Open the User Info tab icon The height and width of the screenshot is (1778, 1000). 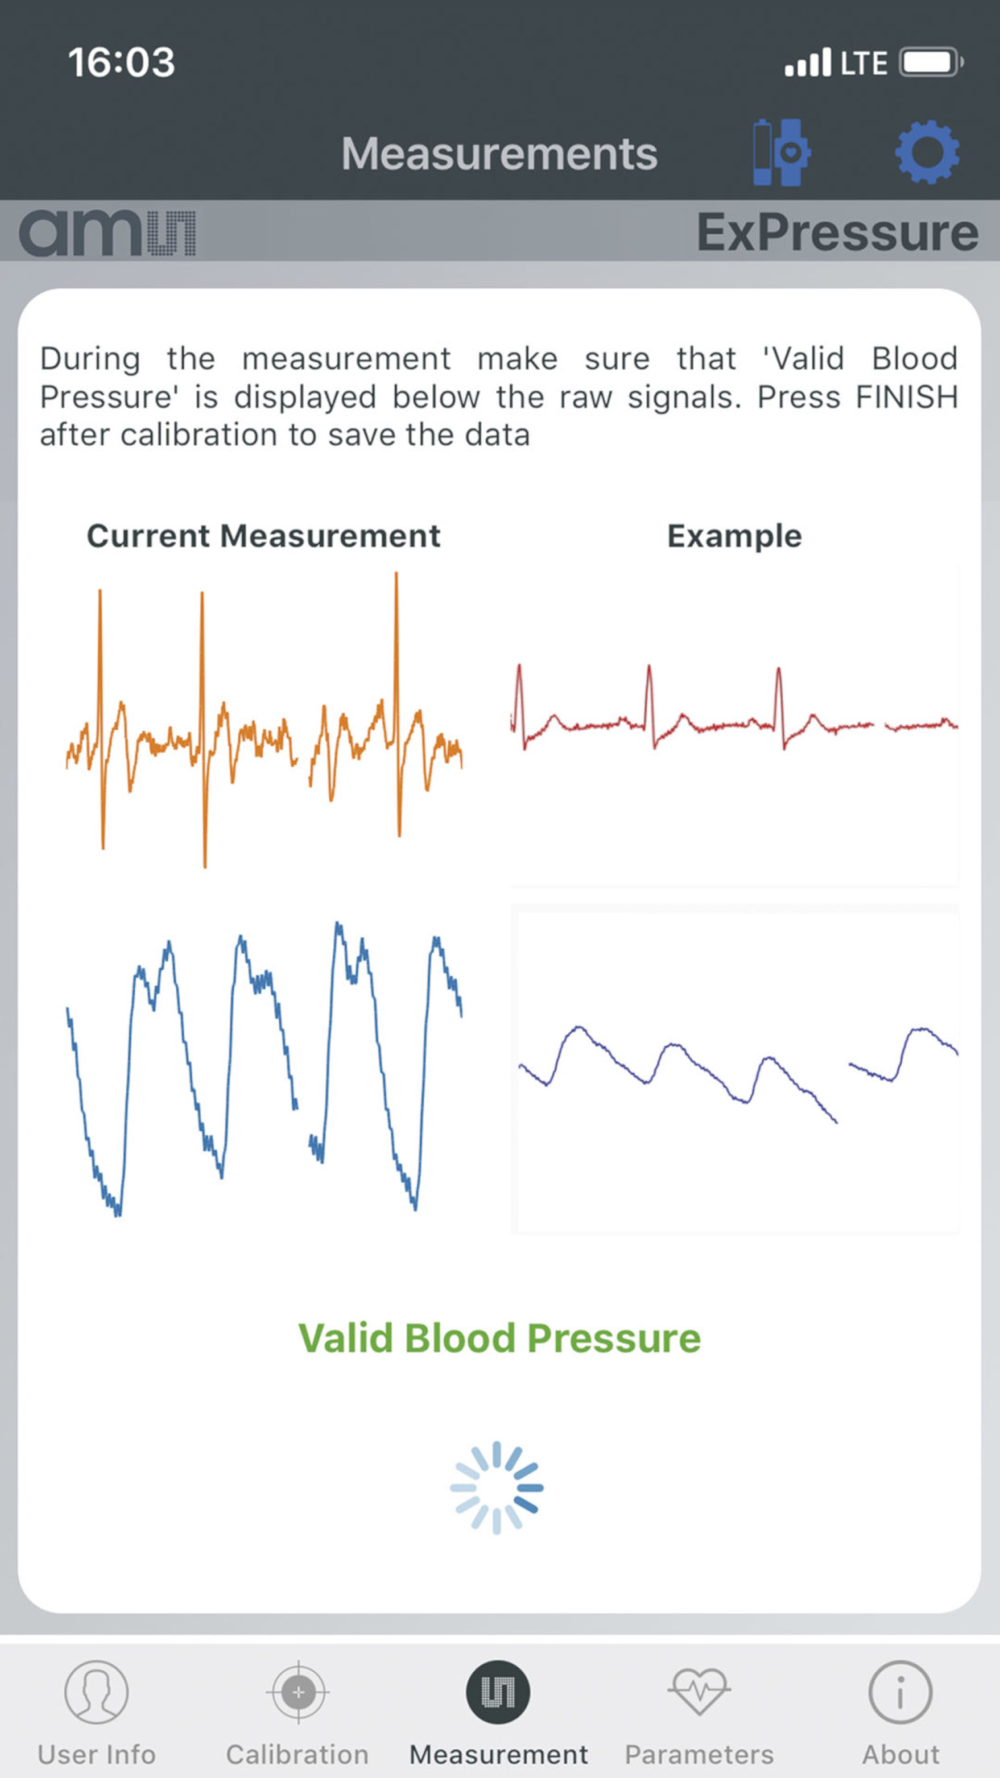[x=97, y=1692]
